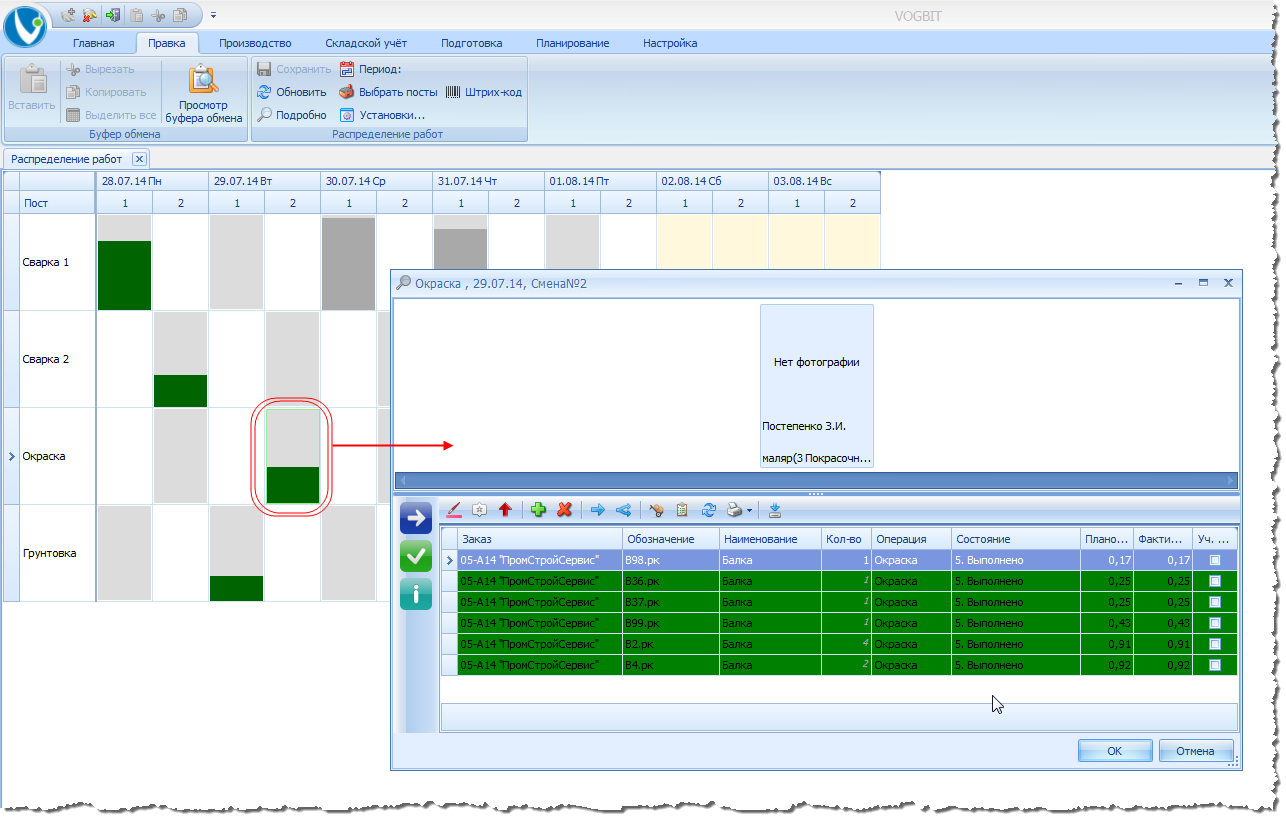This screenshot has height=818, width=1286.
Task: Click the Период: button in the ribbon
Action: click(x=370, y=69)
